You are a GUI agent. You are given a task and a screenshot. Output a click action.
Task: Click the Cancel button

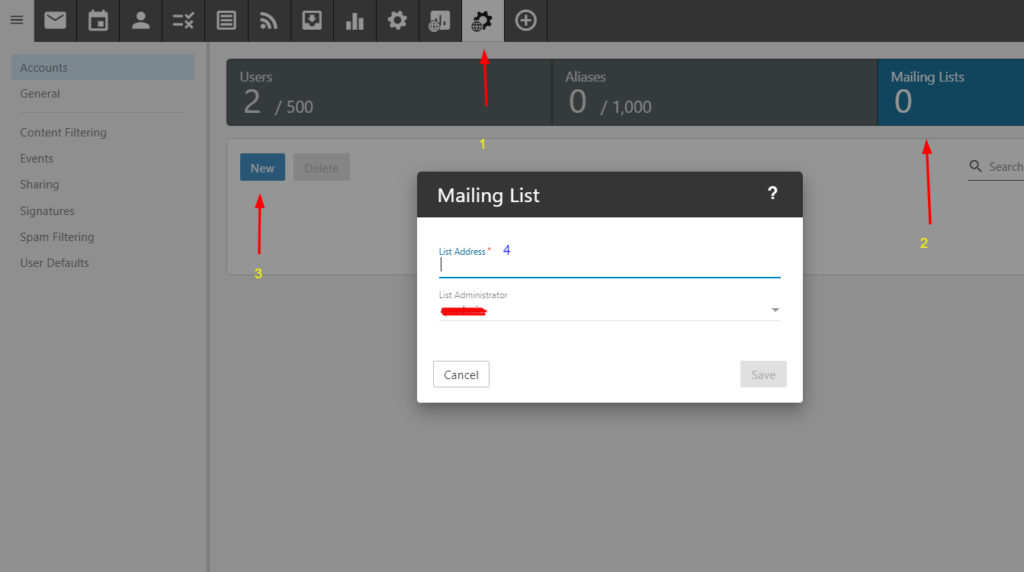click(461, 374)
